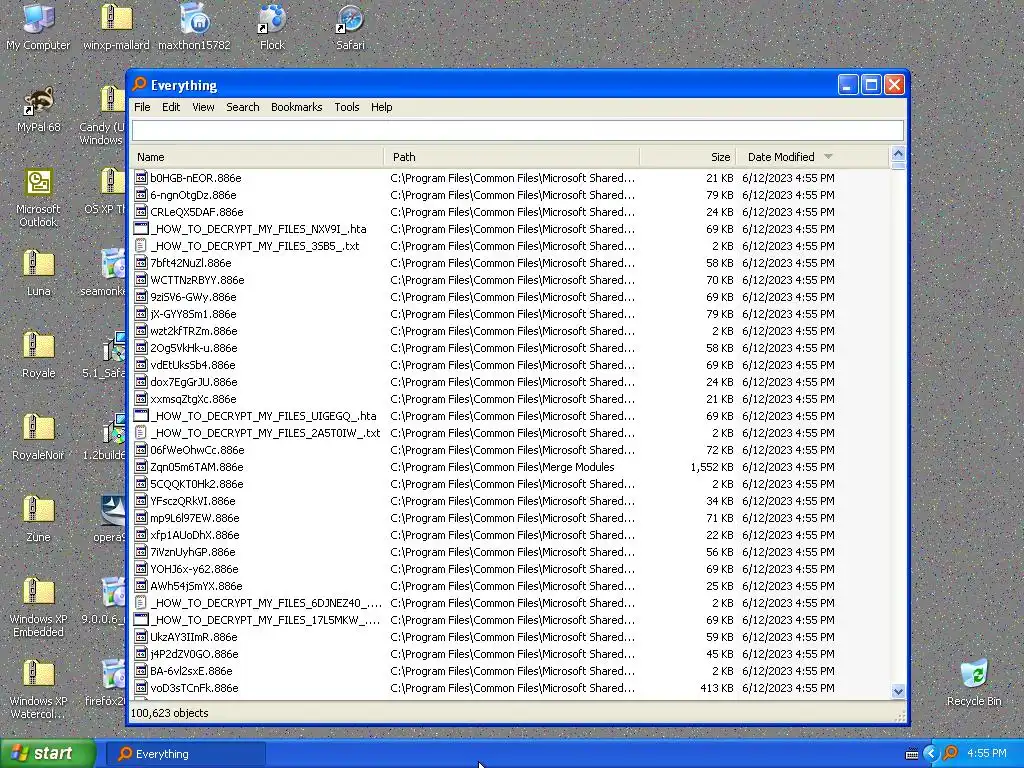Screen dimensions: 1024x768
Task: Select file UkzAY3IImR.886e
Action: (194, 637)
